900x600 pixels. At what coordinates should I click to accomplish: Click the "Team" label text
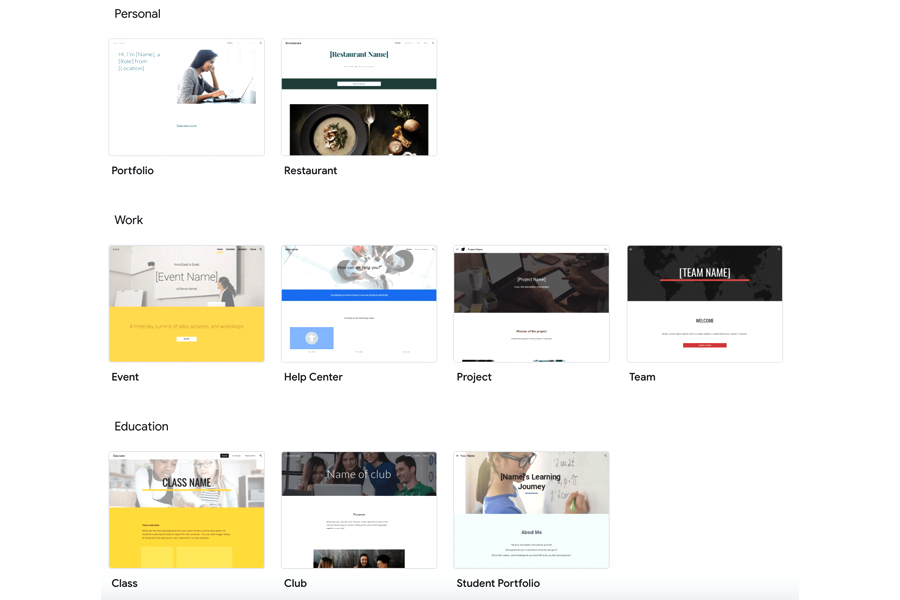(642, 377)
